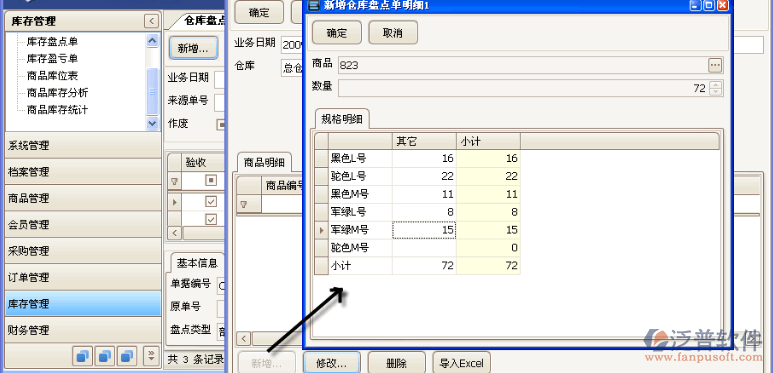
Task: Open the 采购管理 sidebar section
Action: point(83,251)
